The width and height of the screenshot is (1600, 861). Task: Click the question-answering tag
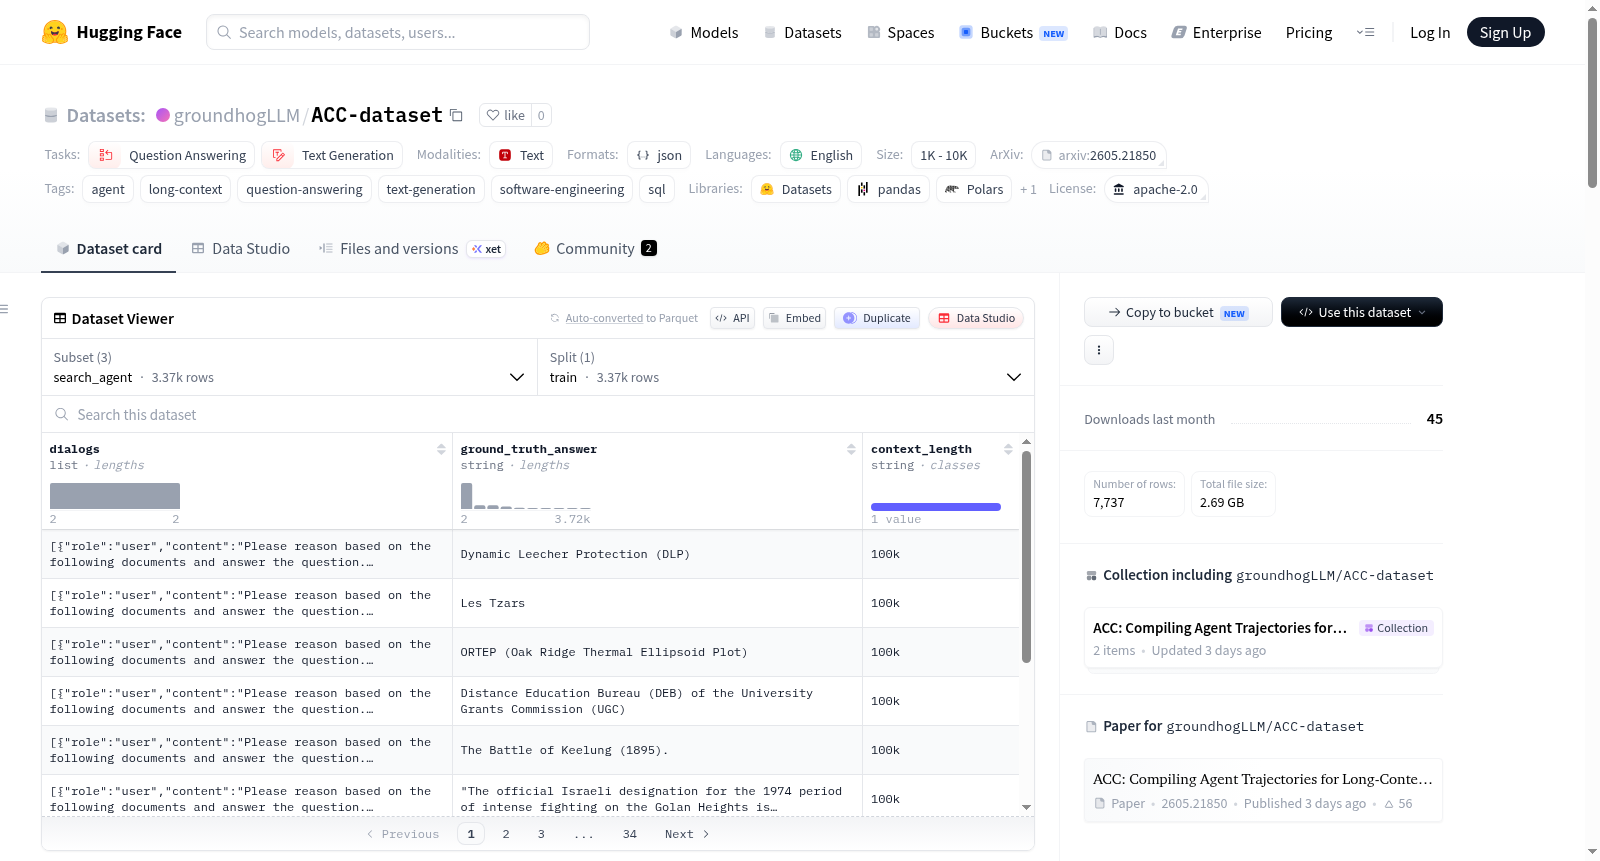(305, 189)
